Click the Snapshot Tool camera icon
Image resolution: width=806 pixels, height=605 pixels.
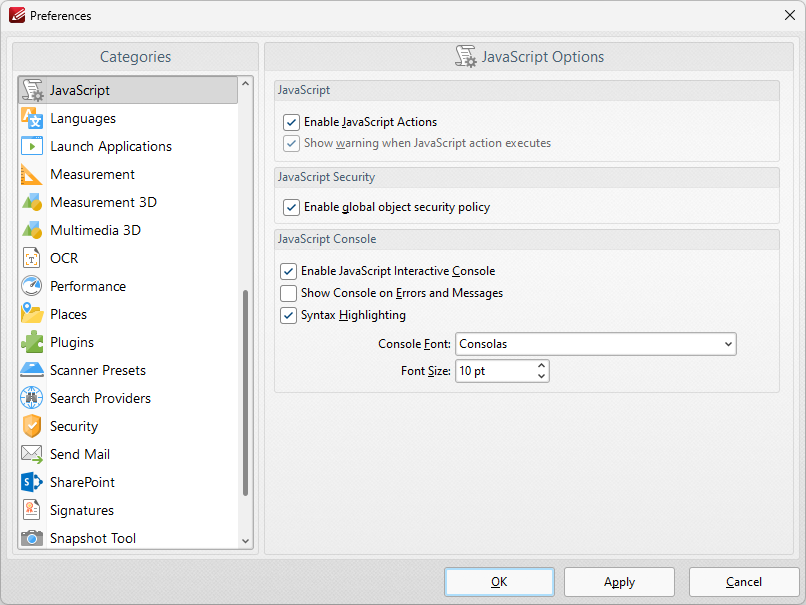32,538
